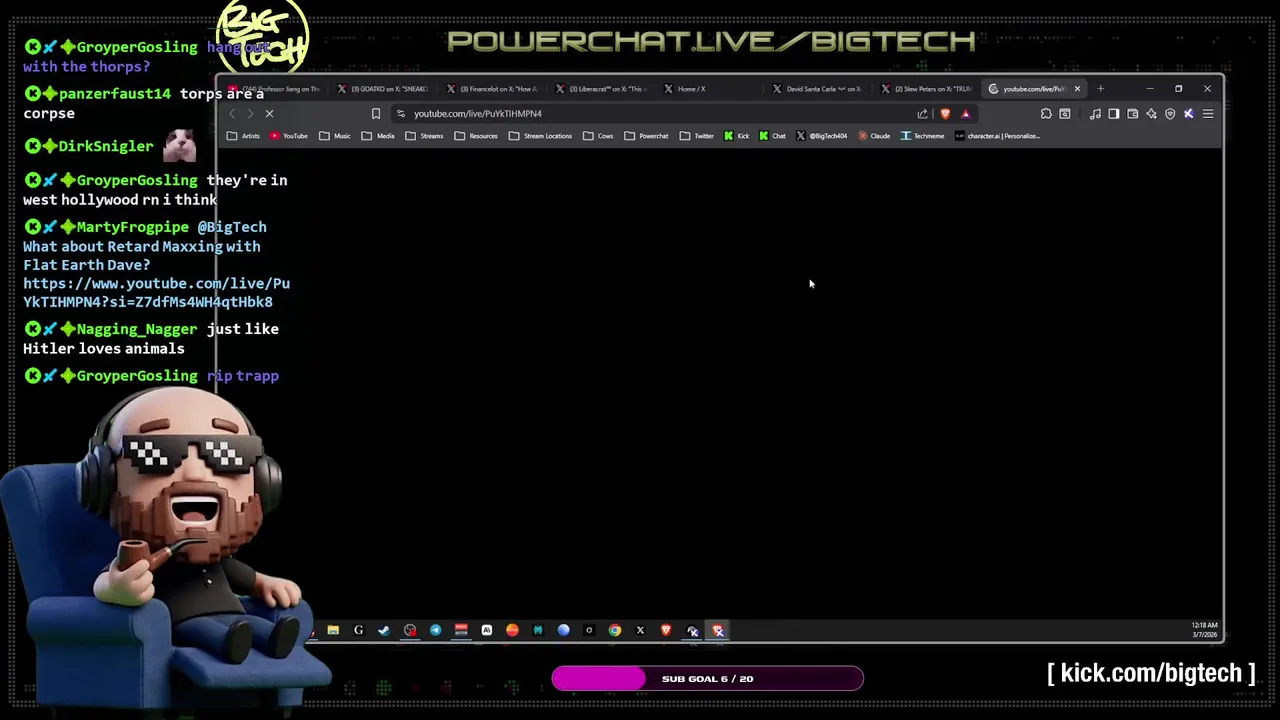Open Google Chrome from the taskbar
Viewport: 1280px width, 720px height.
click(x=615, y=631)
